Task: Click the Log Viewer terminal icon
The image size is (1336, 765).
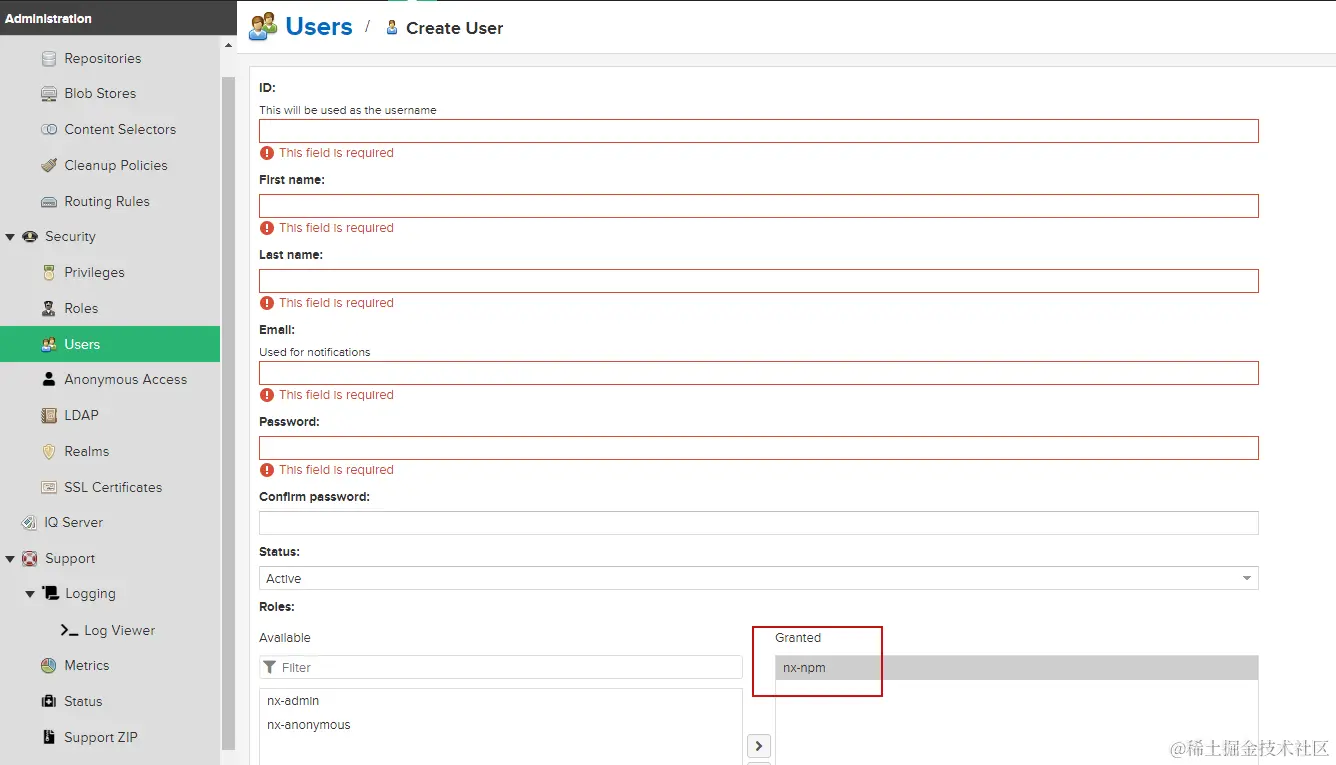Action: pos(69,631)
